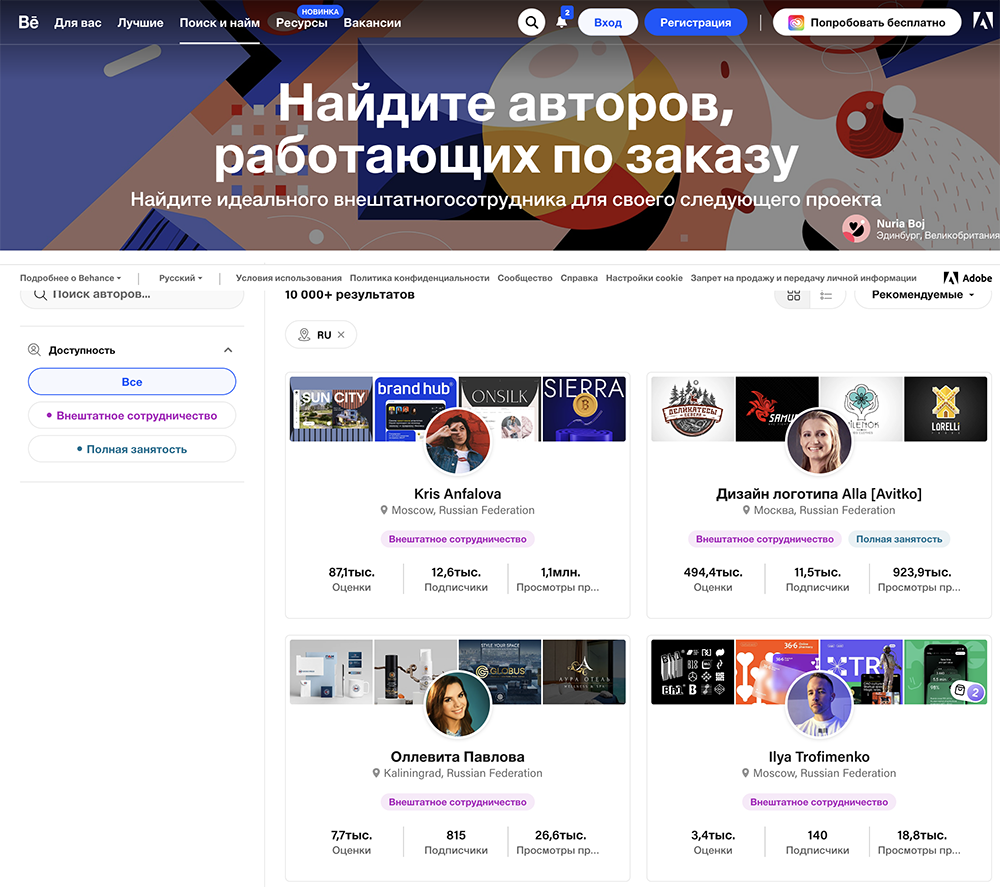Remove the RU location filter
The width and height of the screenshot is (1000, 887).
[341, 335]
